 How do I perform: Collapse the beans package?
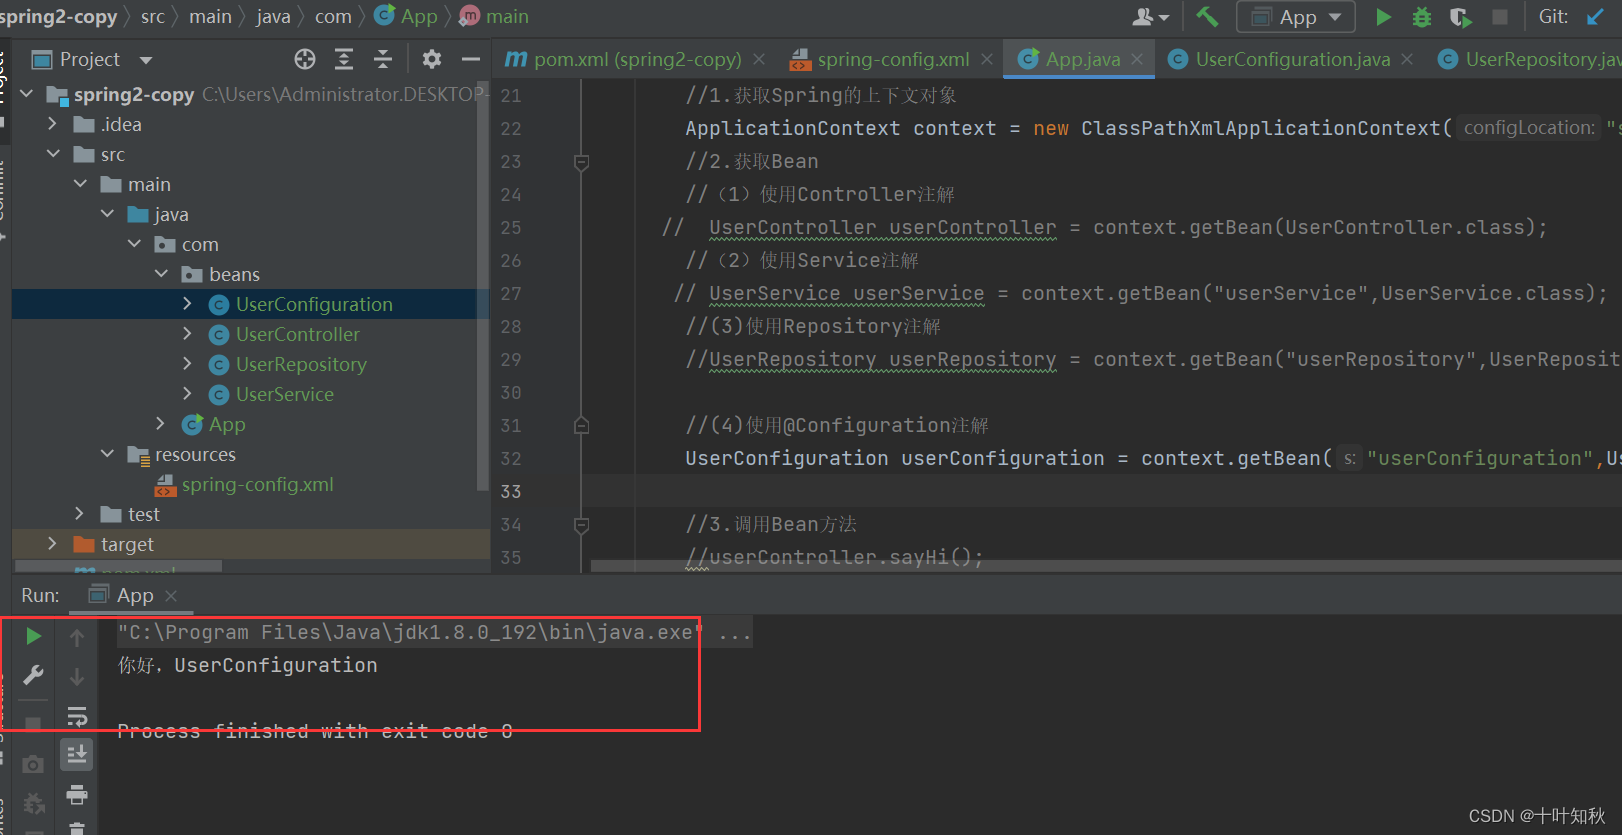click(161, 273)
